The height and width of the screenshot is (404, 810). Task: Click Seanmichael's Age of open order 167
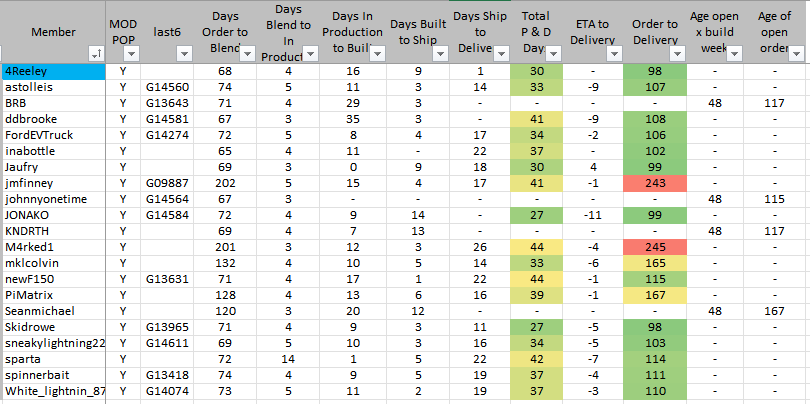(774, 311)
